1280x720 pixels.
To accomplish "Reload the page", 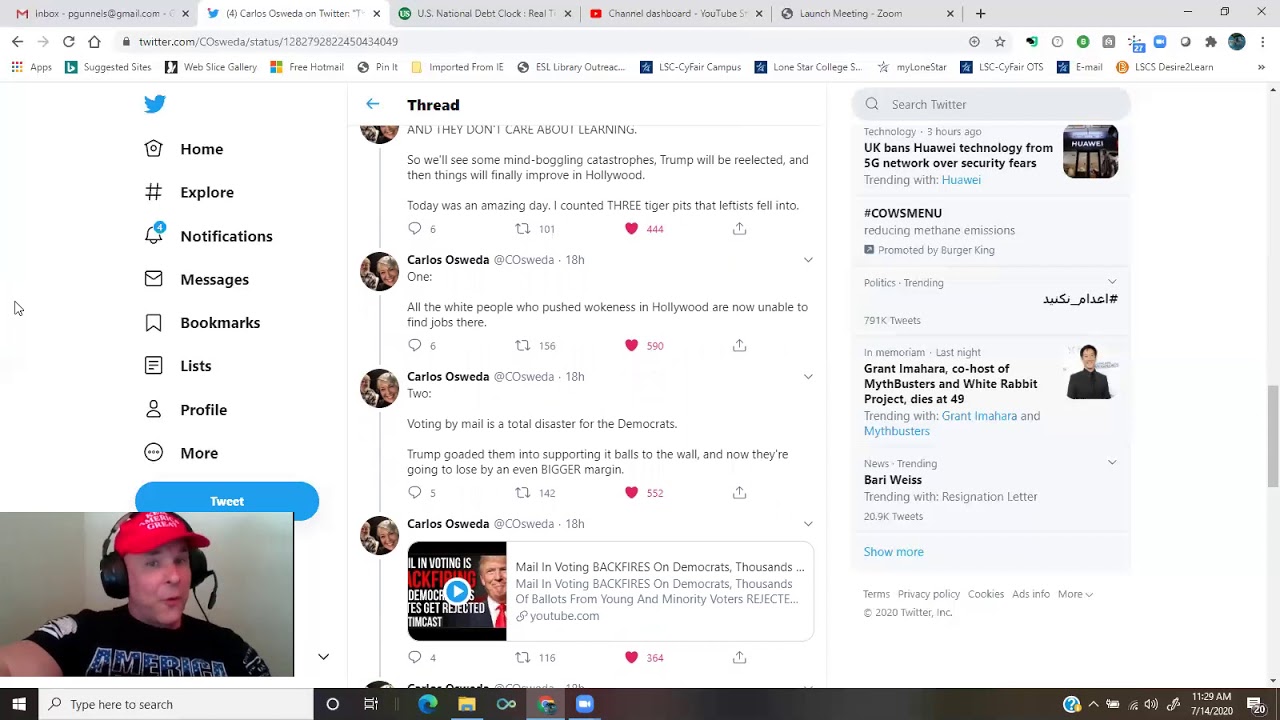I will 68,42.
